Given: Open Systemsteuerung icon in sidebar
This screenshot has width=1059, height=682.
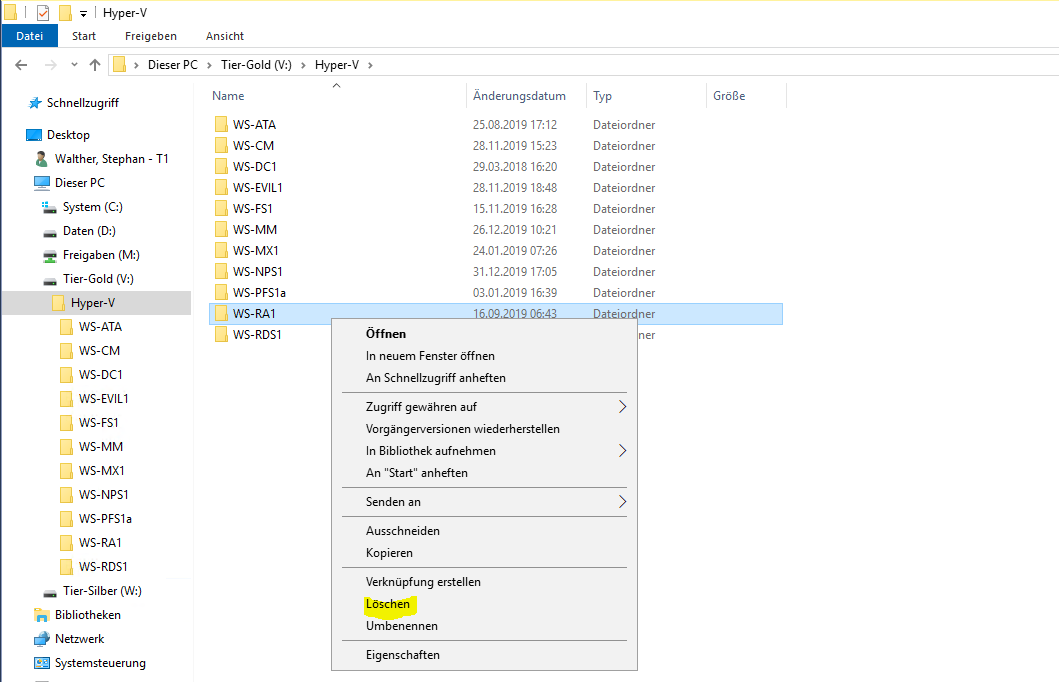Looking at the screenshot, I should [x=42, y=663].
